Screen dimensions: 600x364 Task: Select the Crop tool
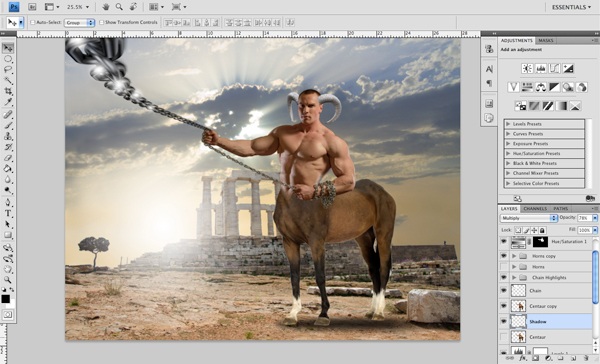tap(8, 91)
